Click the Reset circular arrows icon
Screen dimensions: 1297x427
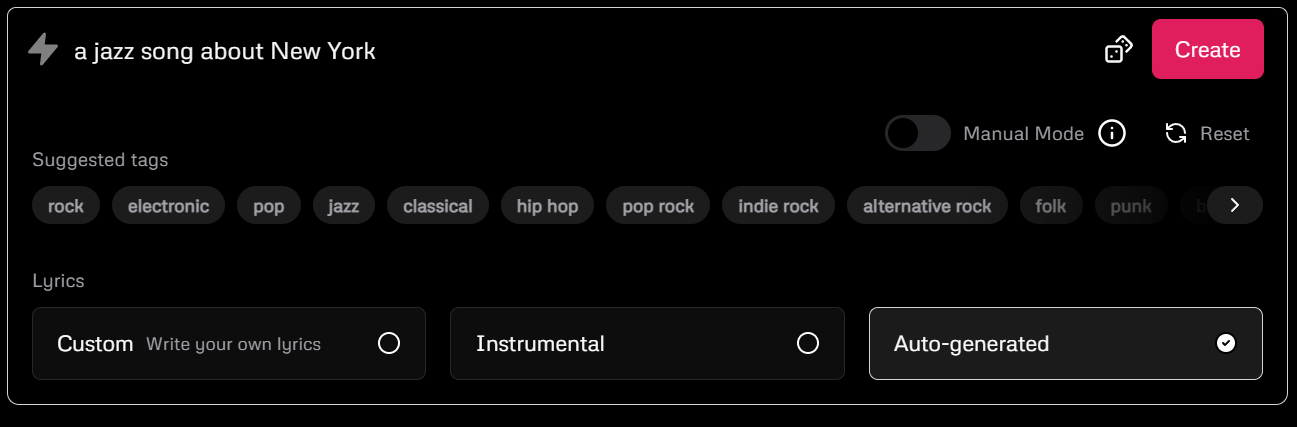click(x=1176, y=133)
